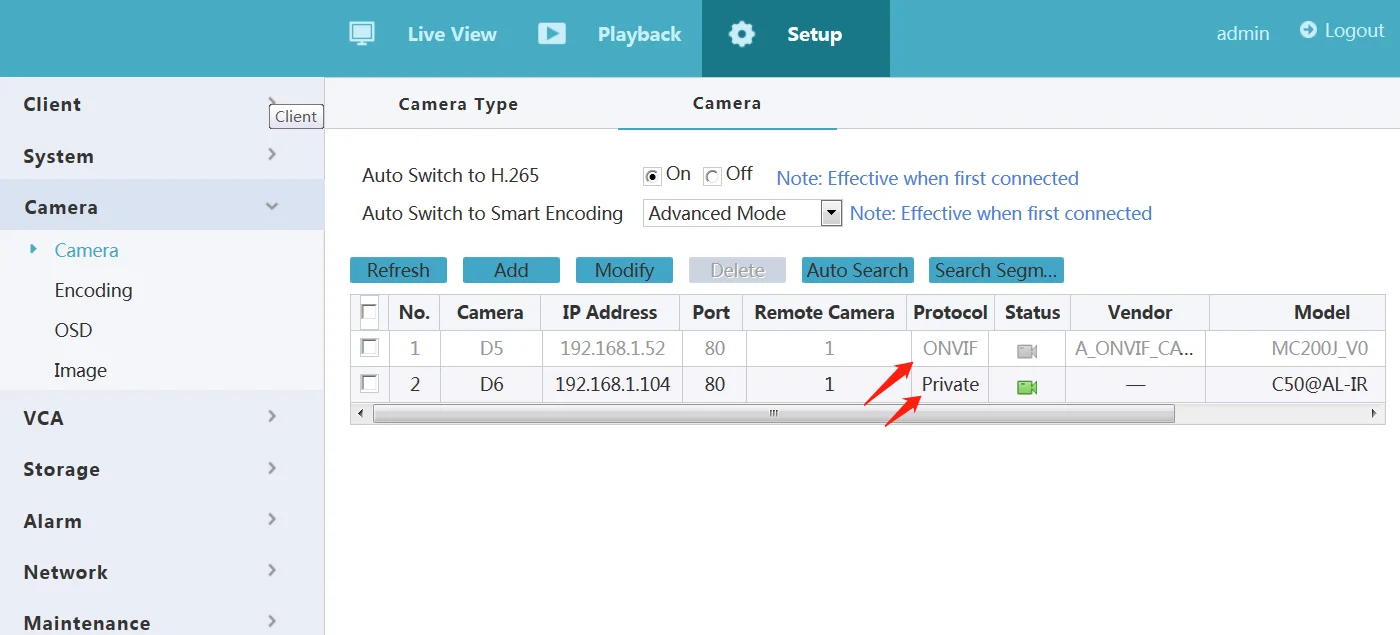Click the IP Address column header
The width and height of the screenshot is (1400, 635).
[610, 313]
